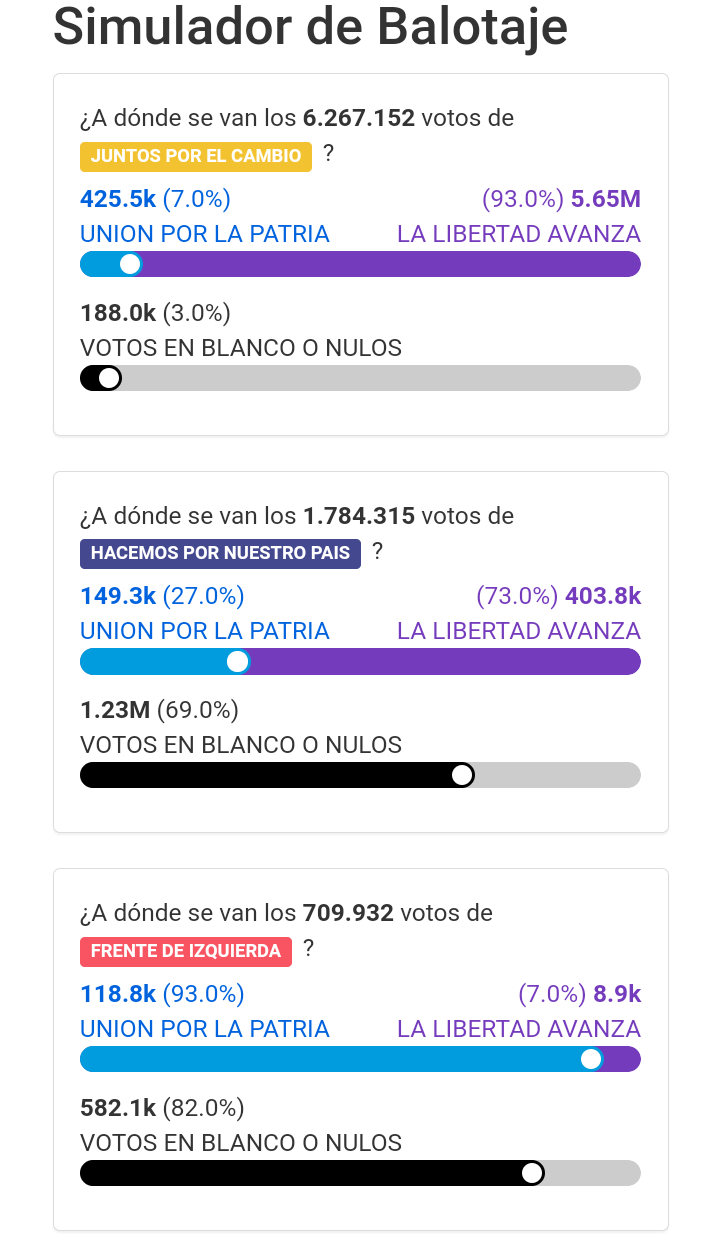Click the 6.267.152 total votes number
720x1257 pixels.
(358, 118)
